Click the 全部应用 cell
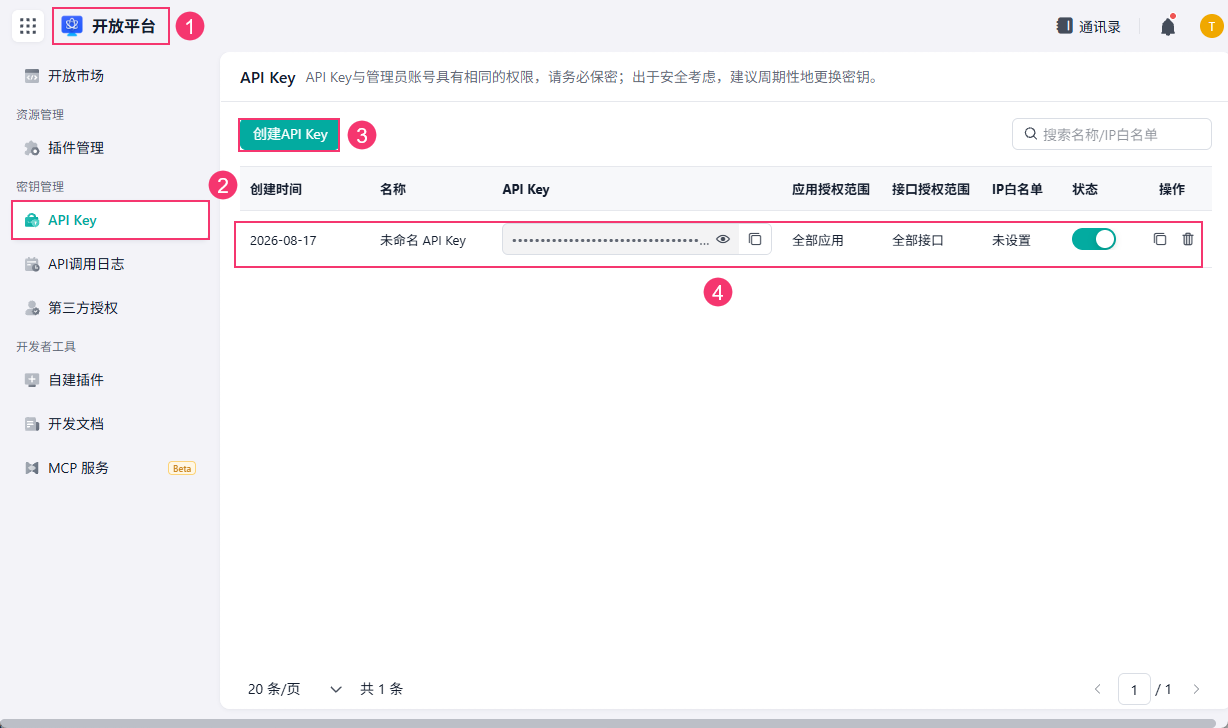Viewport: 1228px width, 728px height. coord(818,240)
